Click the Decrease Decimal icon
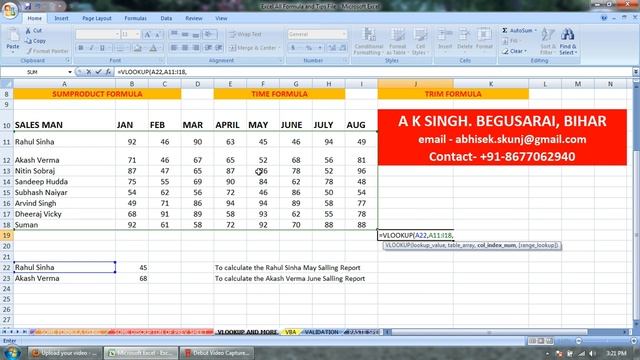This screenshot has width=640, height=360. pyautogui.click(x=342, y=48)
